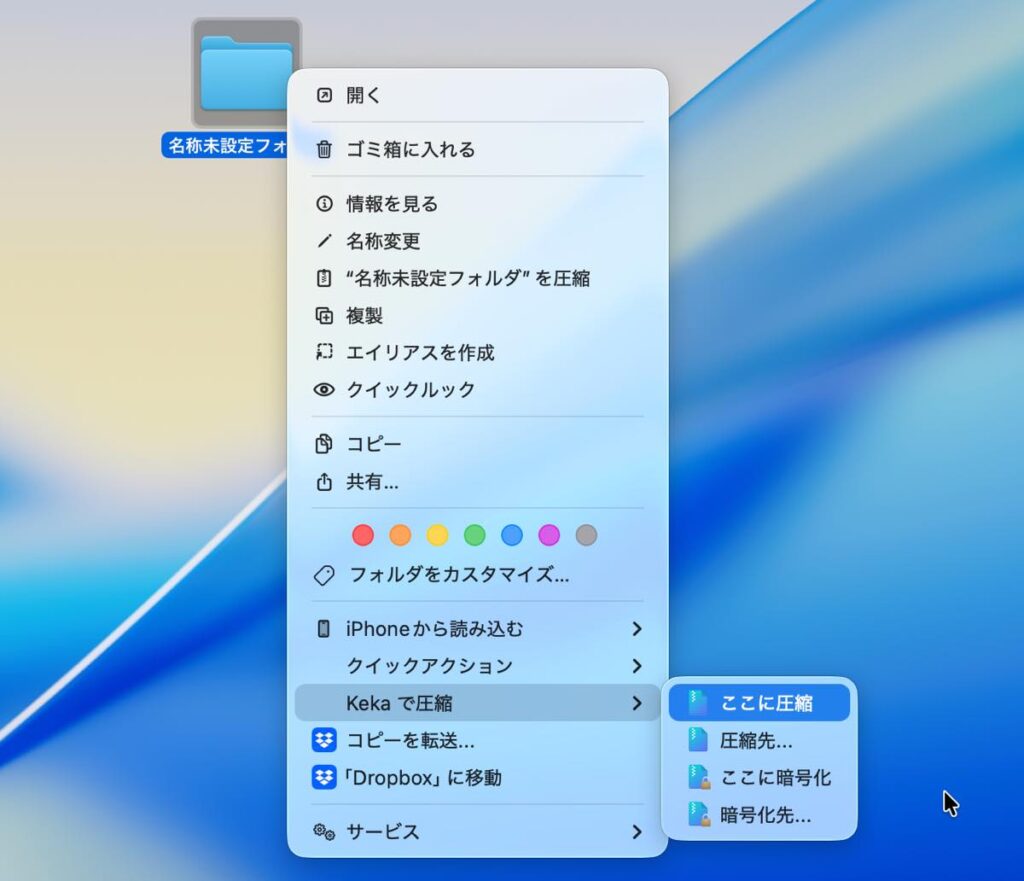Viewport: 1024px width, 881px height.
Task: Apply the purple color tag
Action: [x=549, y=536]
